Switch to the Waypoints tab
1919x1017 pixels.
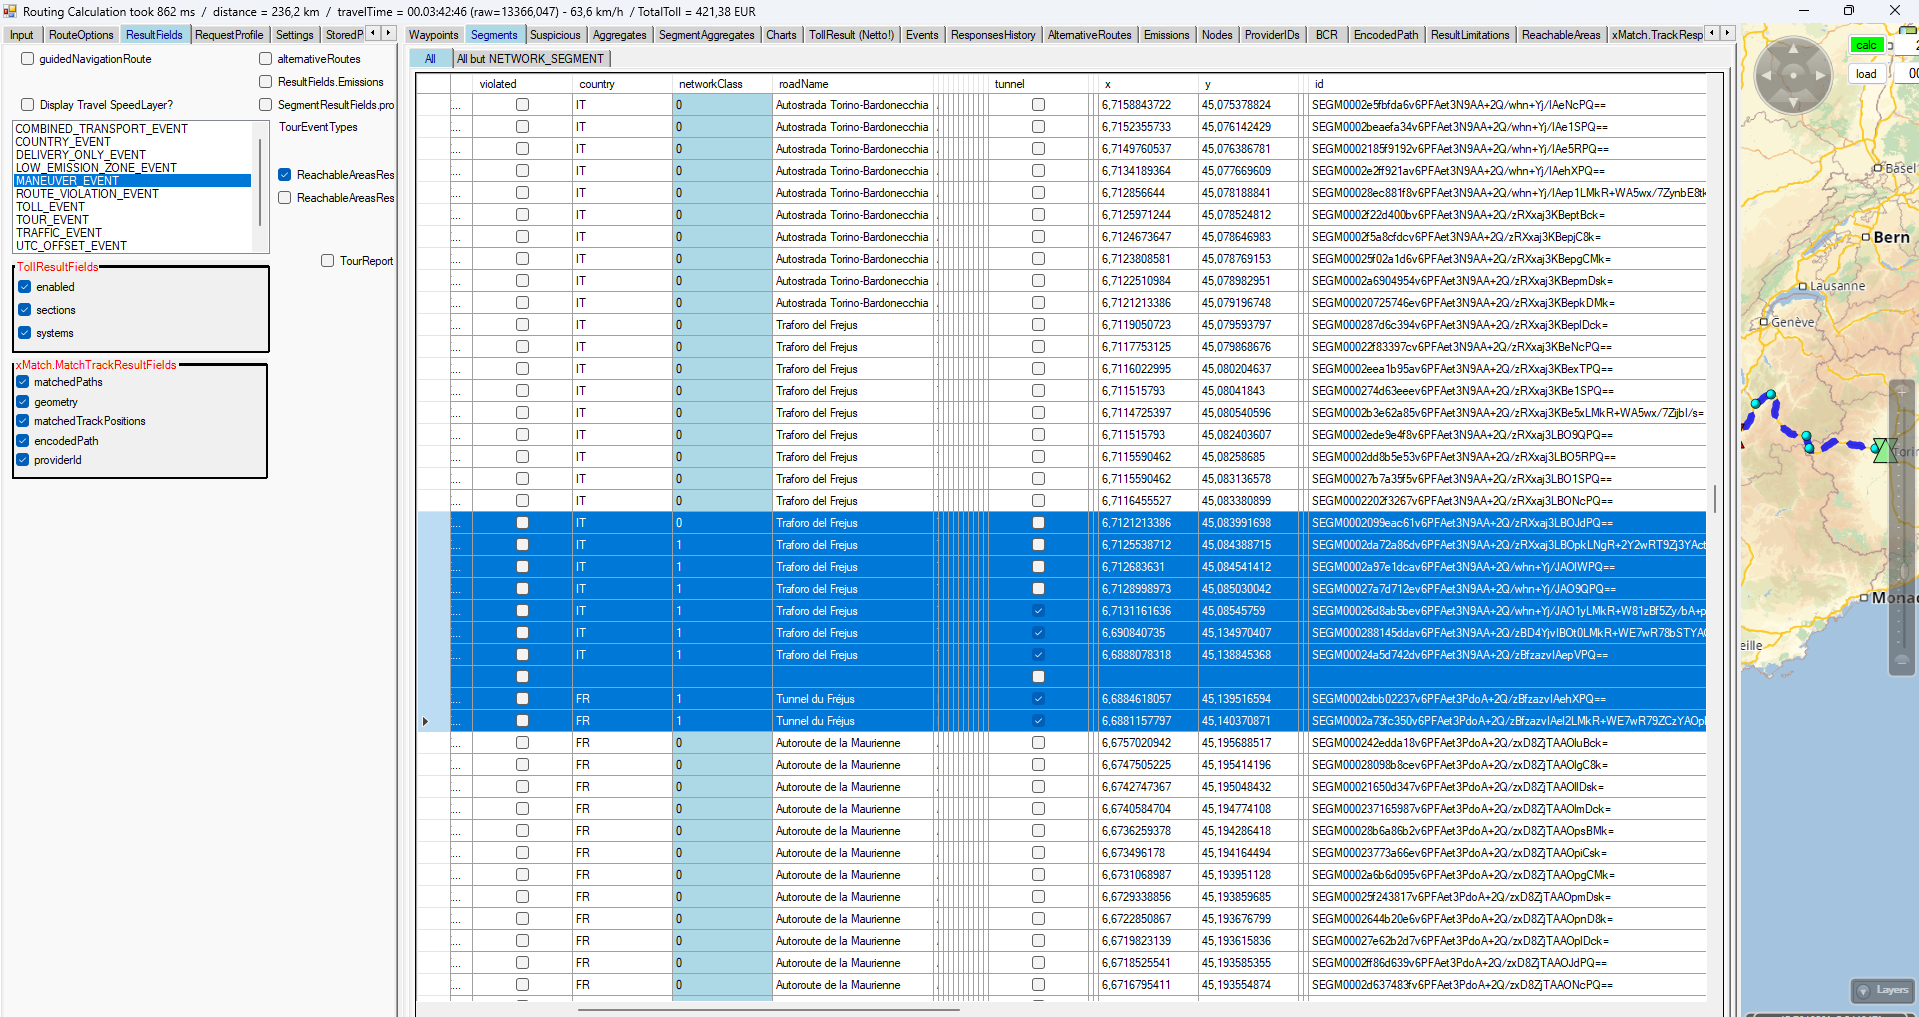coord(433,35)
